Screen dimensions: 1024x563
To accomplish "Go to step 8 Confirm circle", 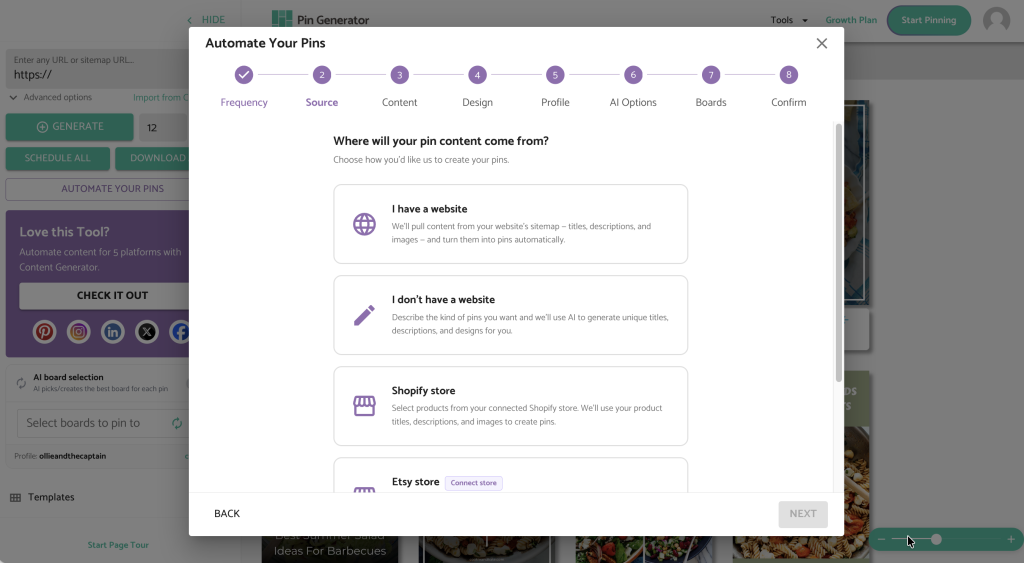I will coord(788,75).
